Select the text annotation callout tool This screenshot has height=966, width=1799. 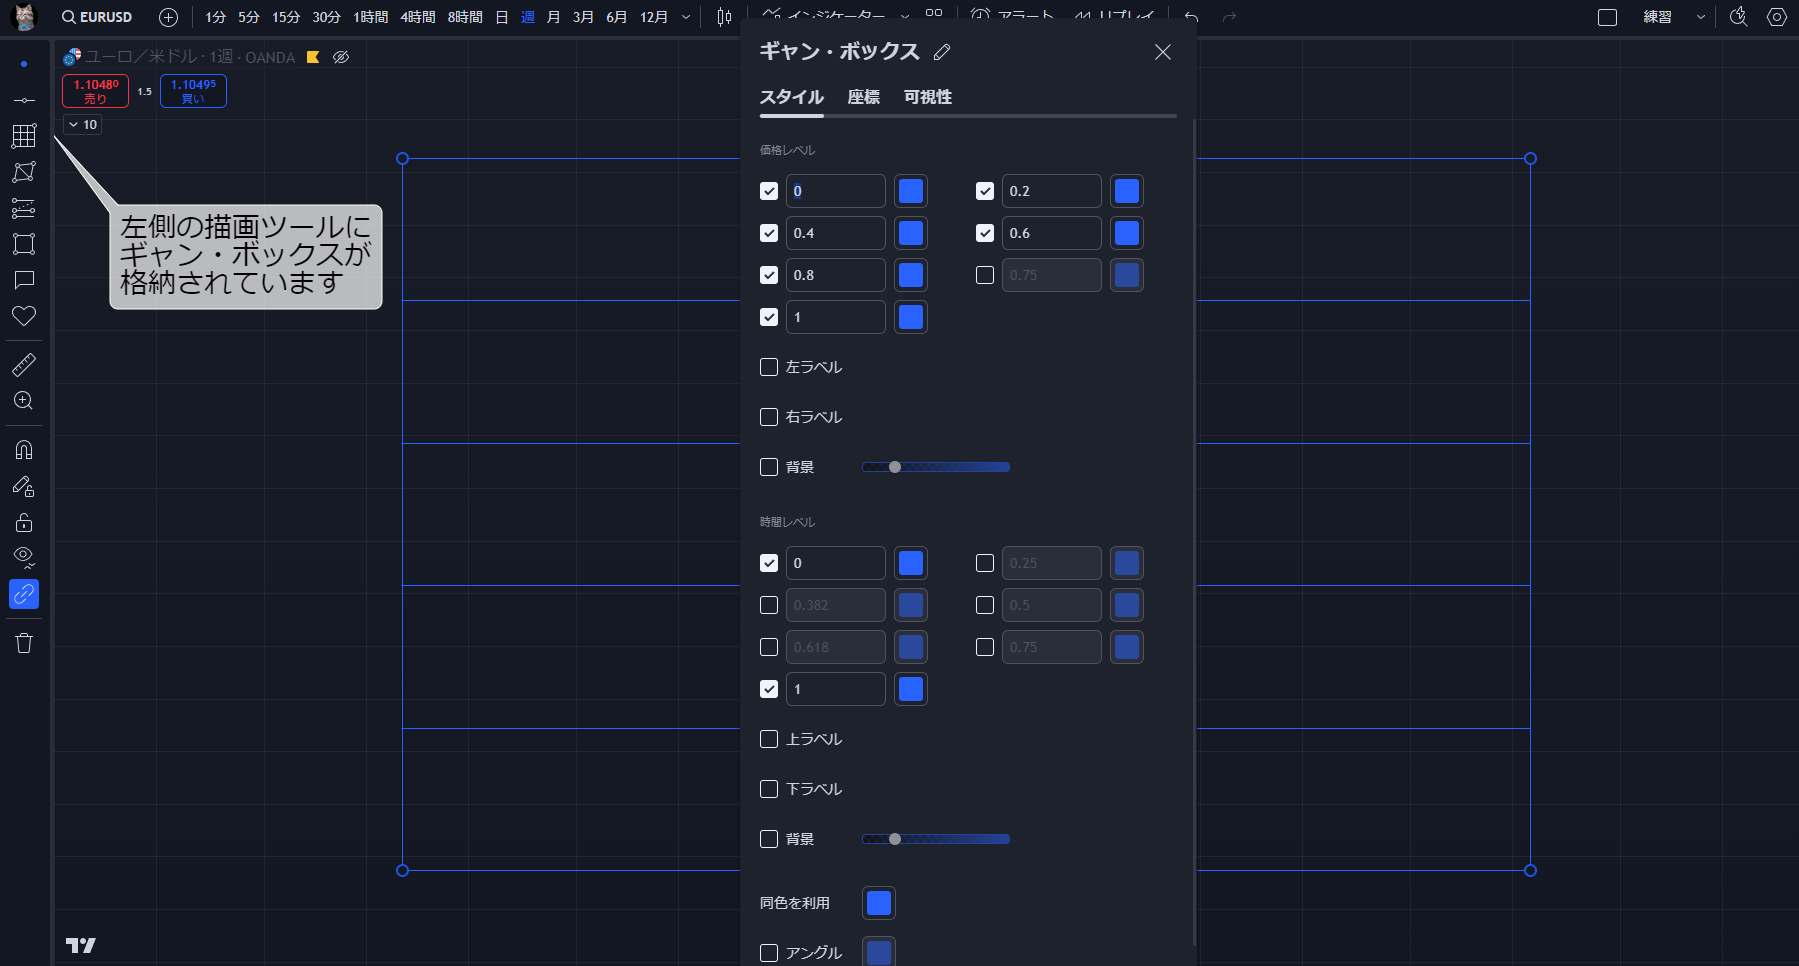coord(24,280)
